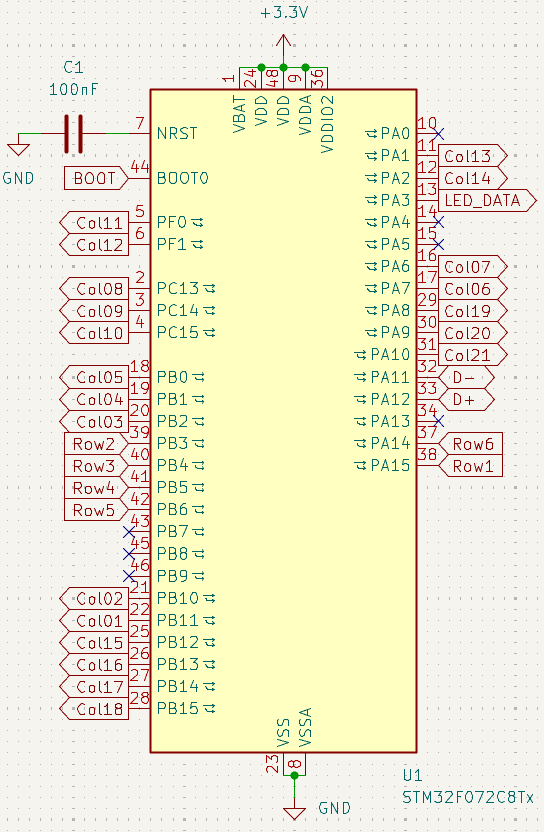Select the Col06 label on PA7
Screen dimensions: 544x832
coord(473,289)
